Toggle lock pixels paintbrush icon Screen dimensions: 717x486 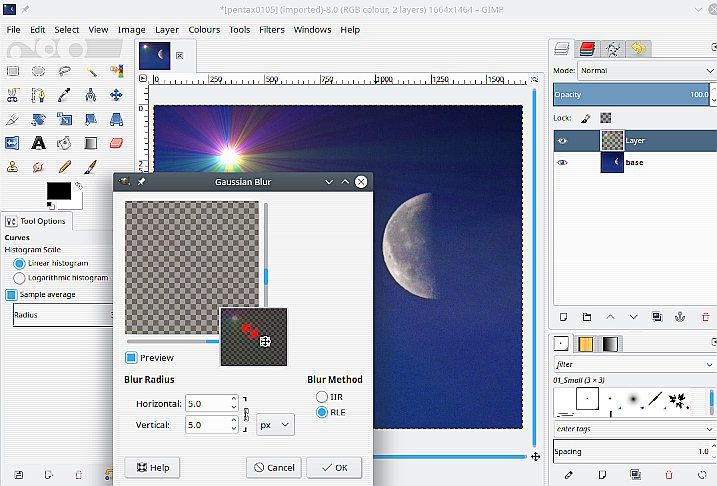586,118
